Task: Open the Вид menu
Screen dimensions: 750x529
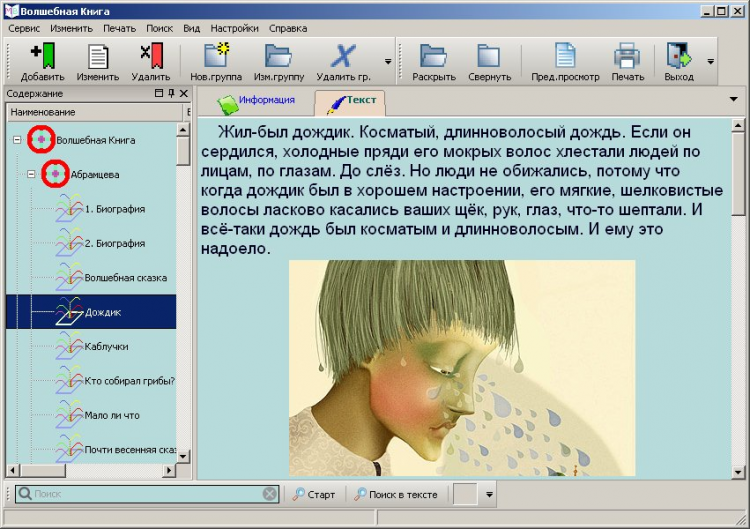Action: (191, 28)
